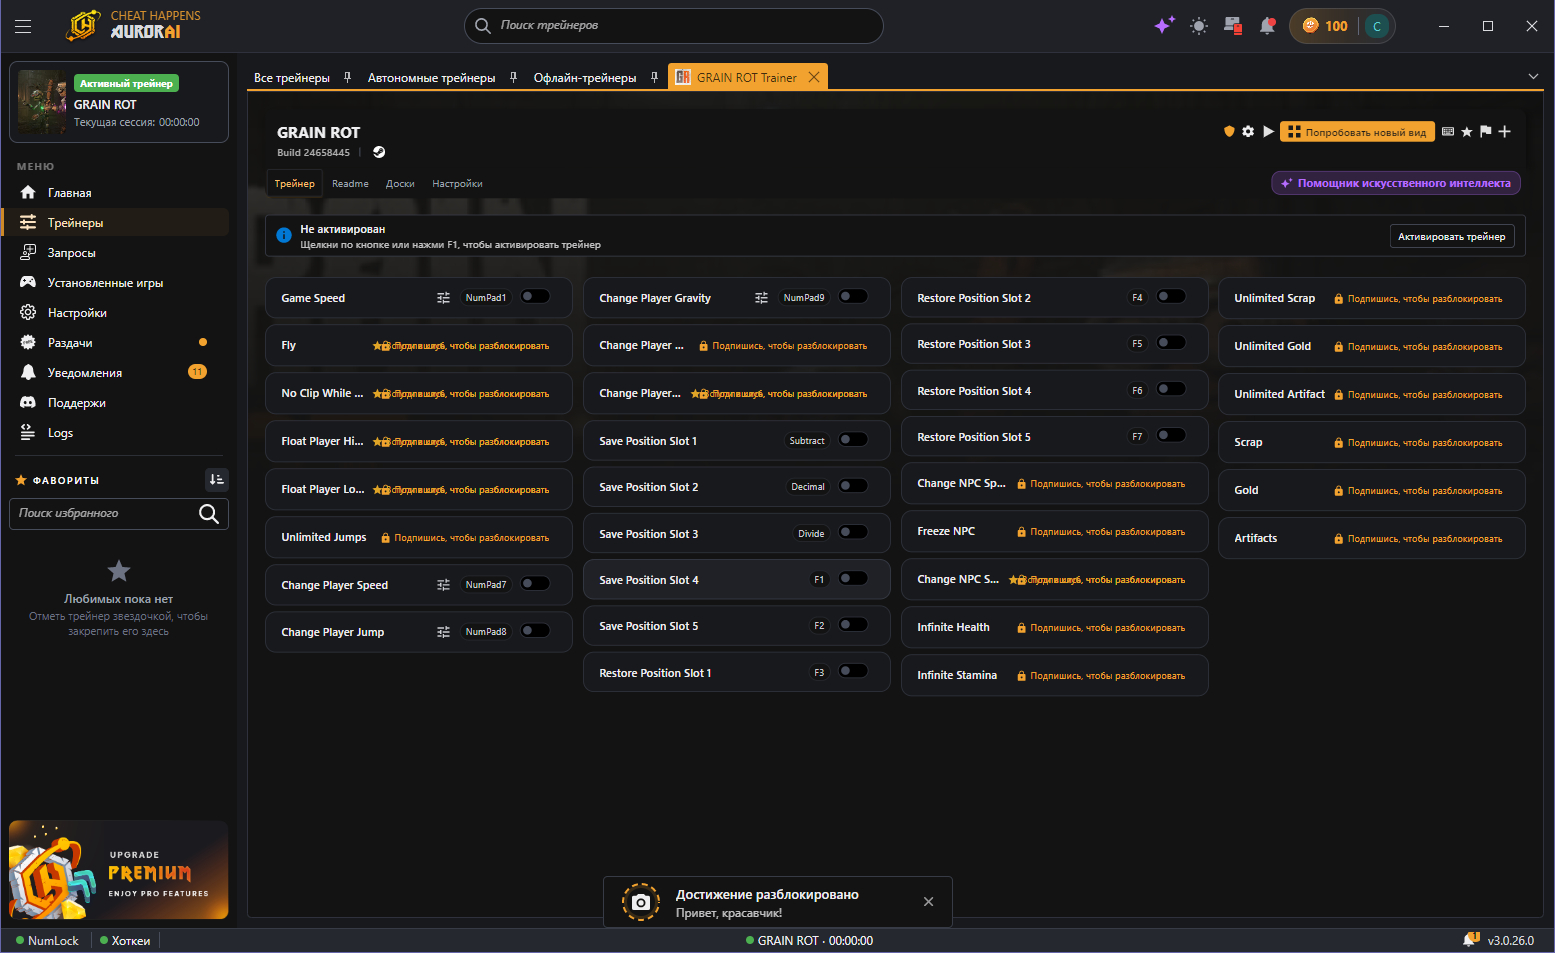Image resolution: width=1555 pixels, height=953 pixels.
Task: Switch to the Все трейнеры tab
Action: point(292,78)
